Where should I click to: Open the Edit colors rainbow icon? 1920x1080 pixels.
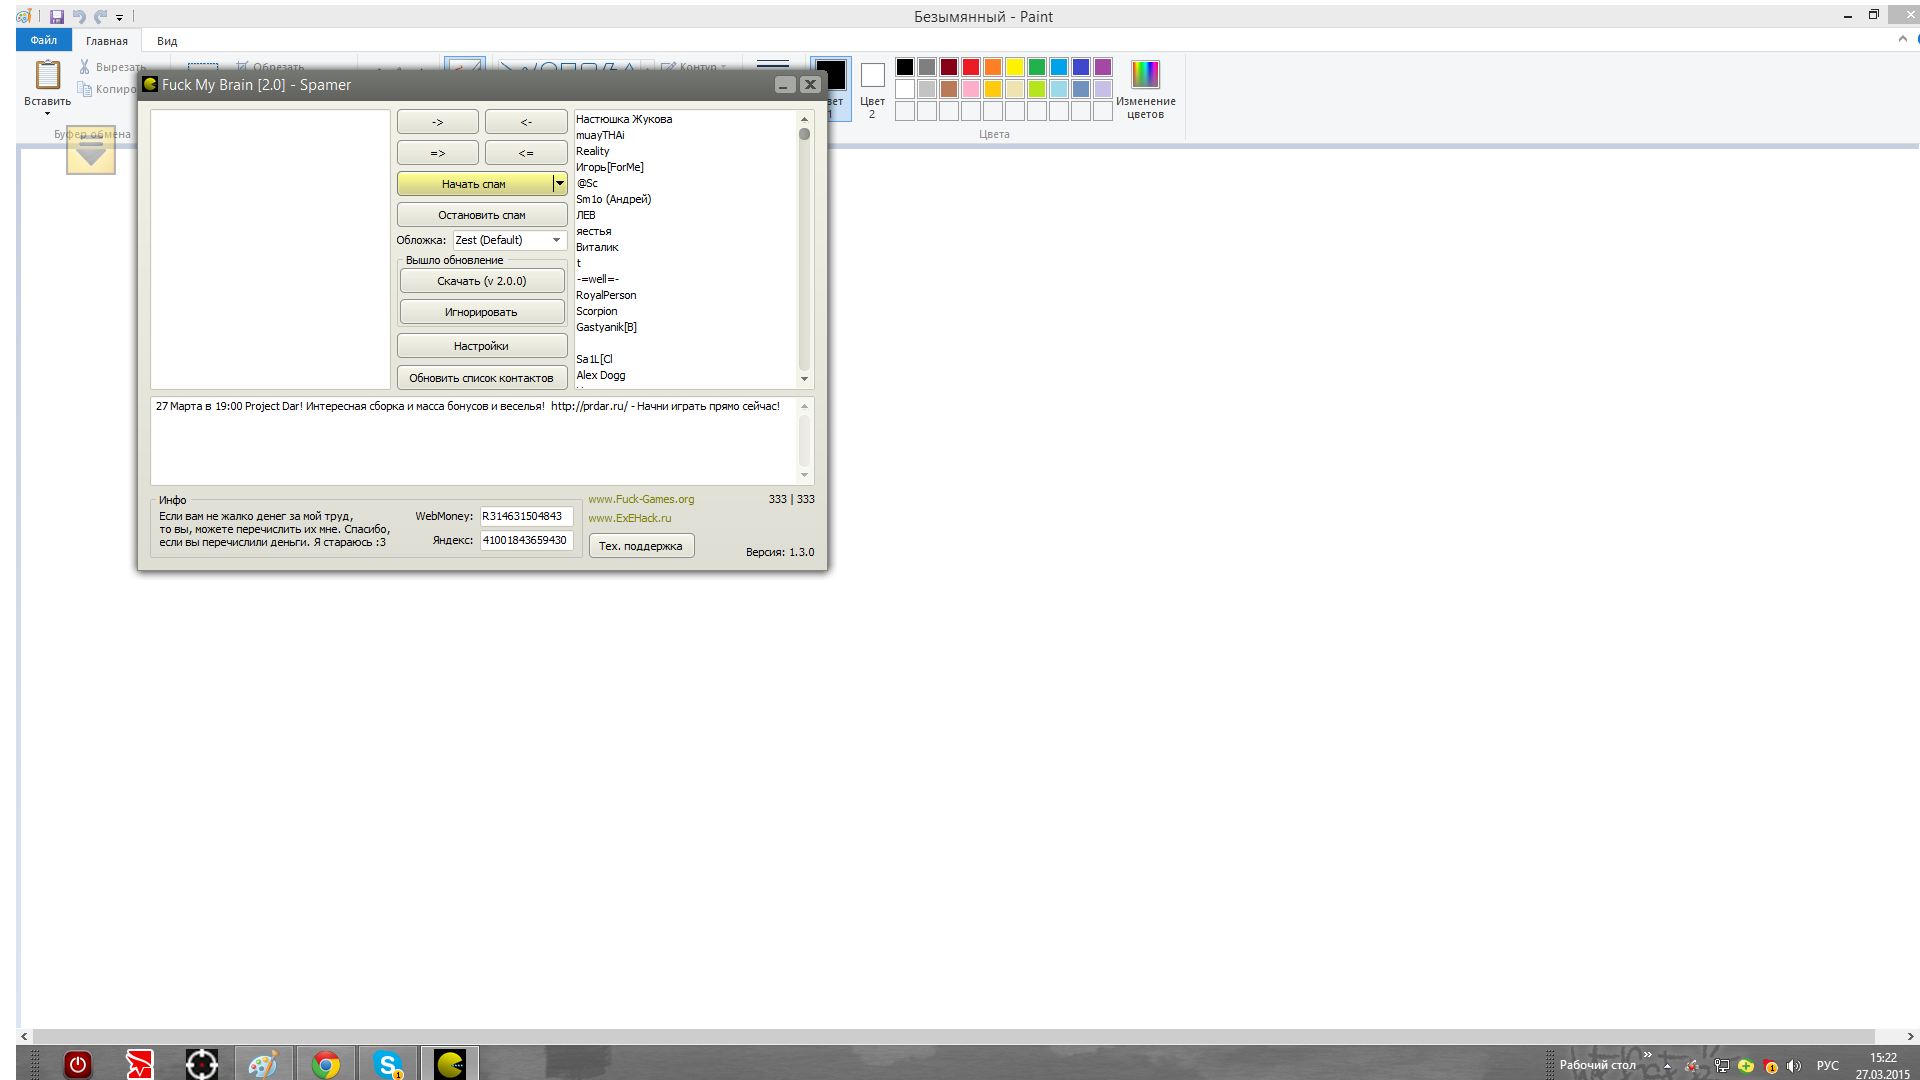(x=1145, y=74)
